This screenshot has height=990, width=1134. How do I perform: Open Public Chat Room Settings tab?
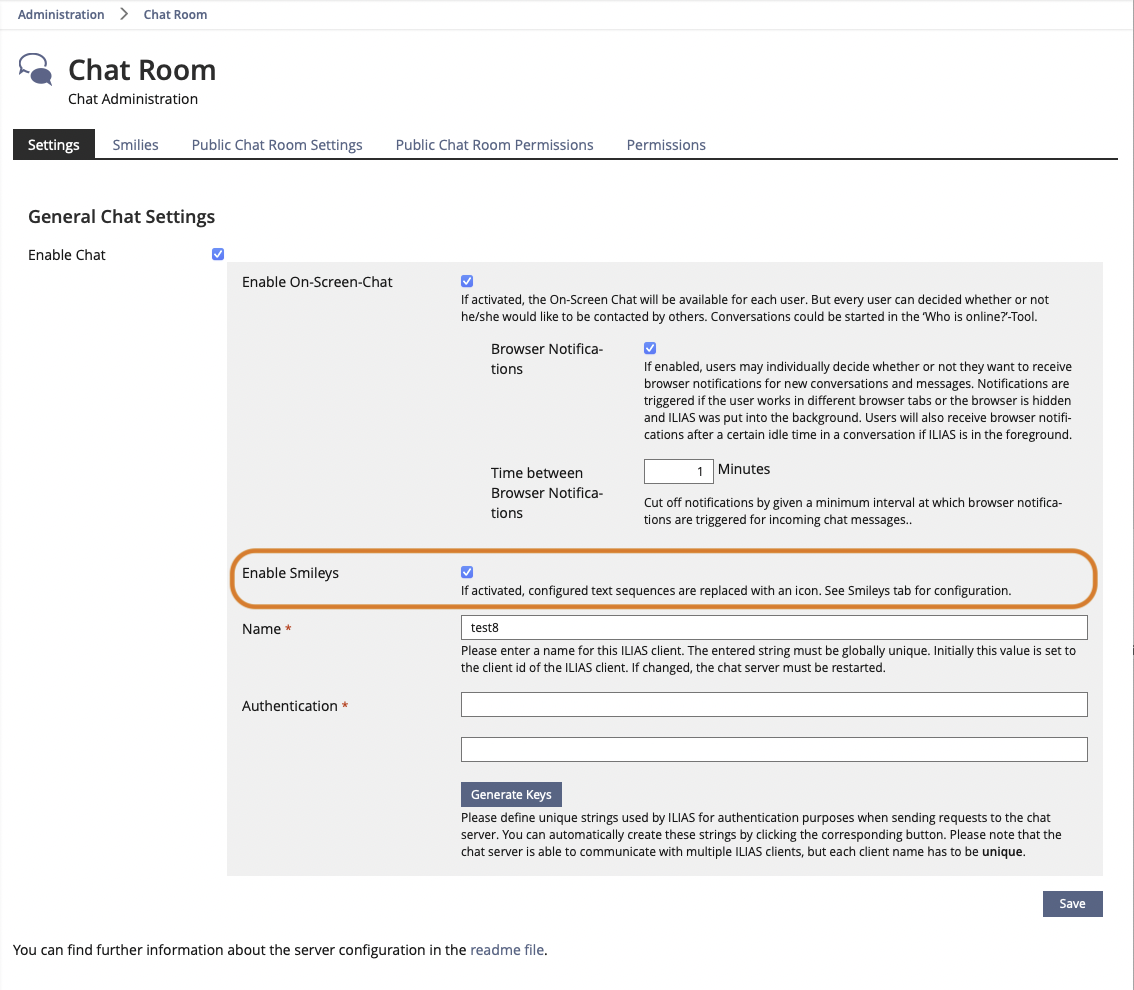coord(277,145)
